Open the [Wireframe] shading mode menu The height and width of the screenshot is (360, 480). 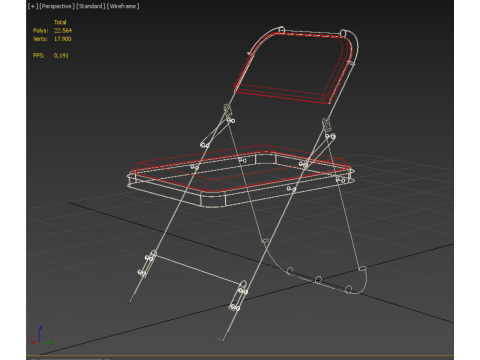pyautogui.click(x=123, y=6)
